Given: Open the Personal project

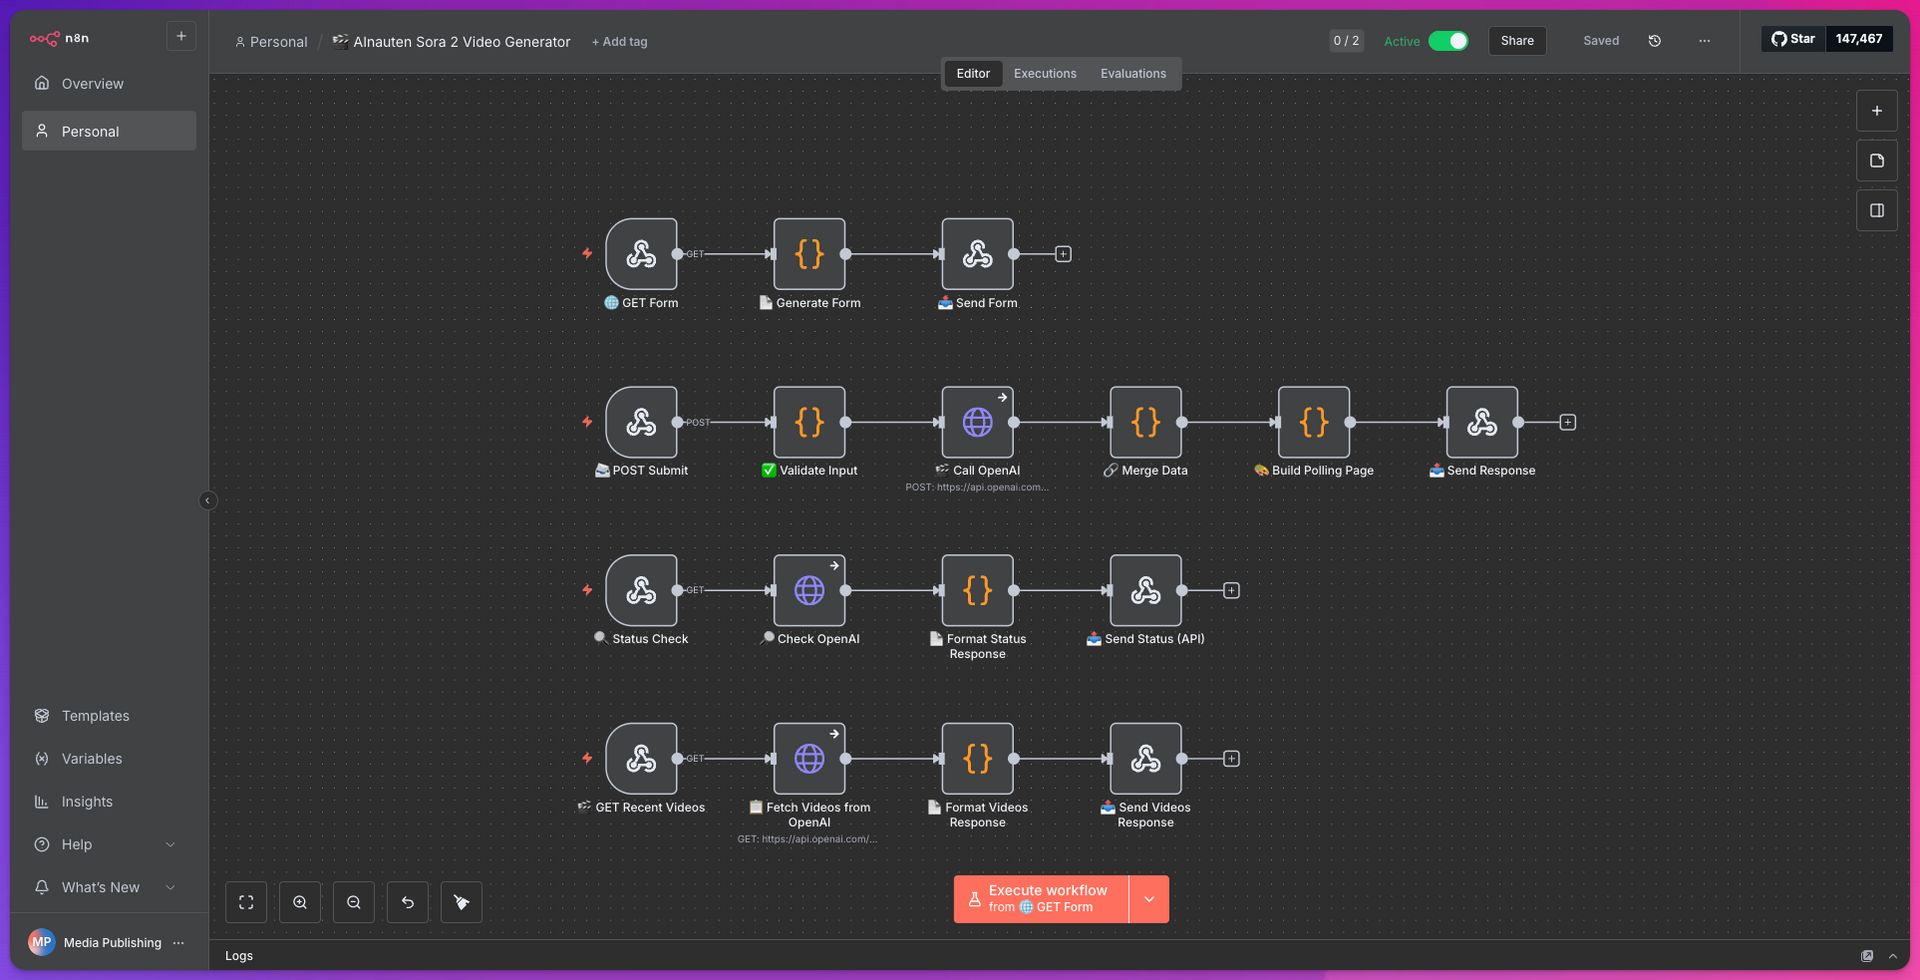Looking at the screenshot, I should [108, 131].
